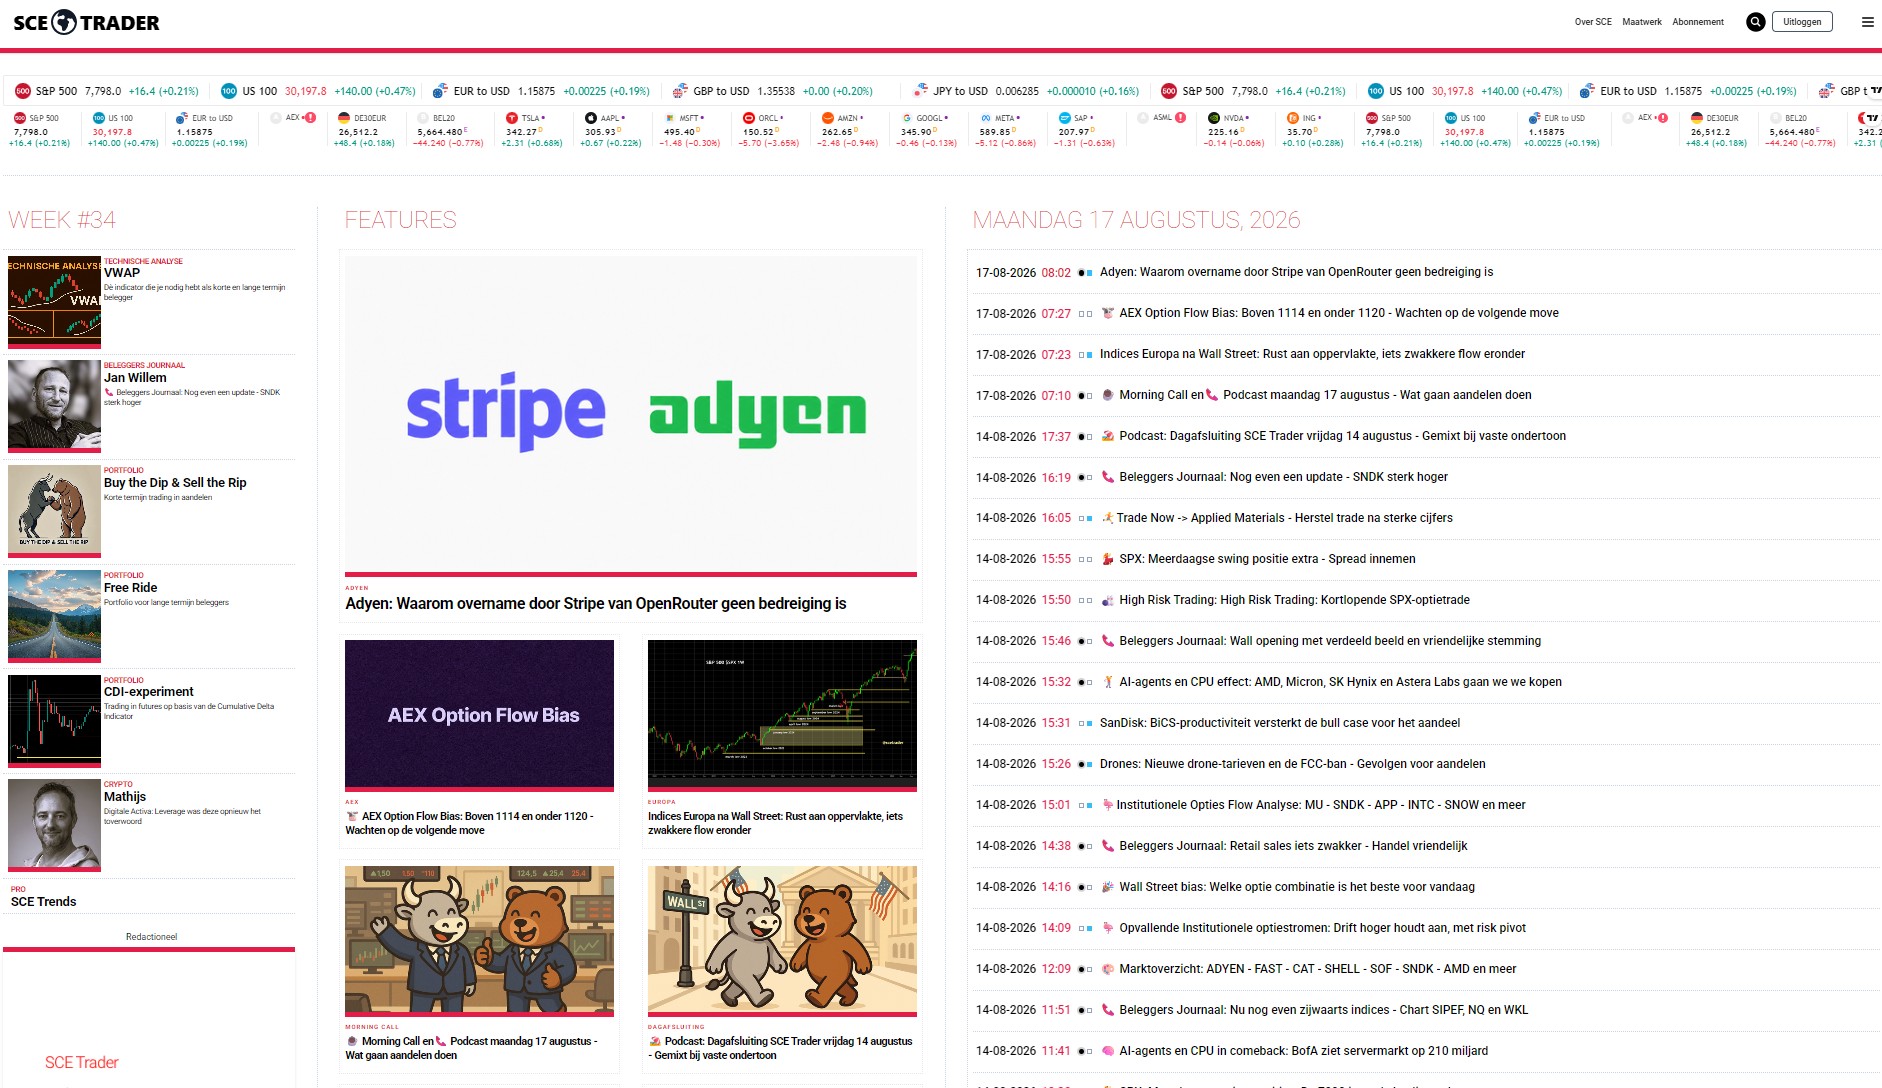Click the Uitloggen button
The height and width of the screenshot is (1088, 1882).
1802,22
